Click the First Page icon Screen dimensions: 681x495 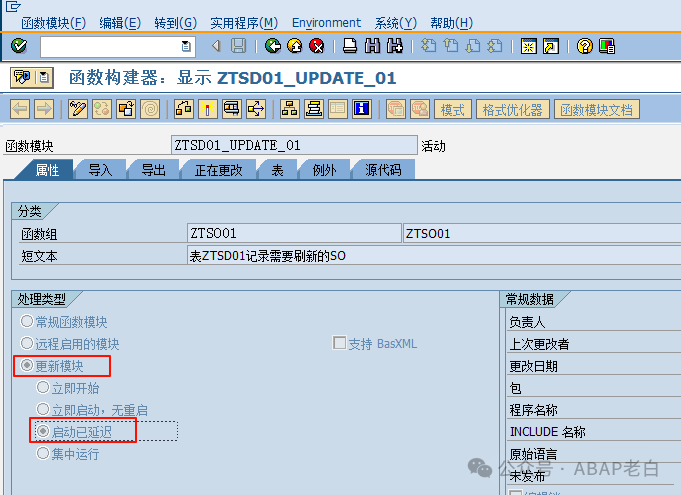(429, 46)
